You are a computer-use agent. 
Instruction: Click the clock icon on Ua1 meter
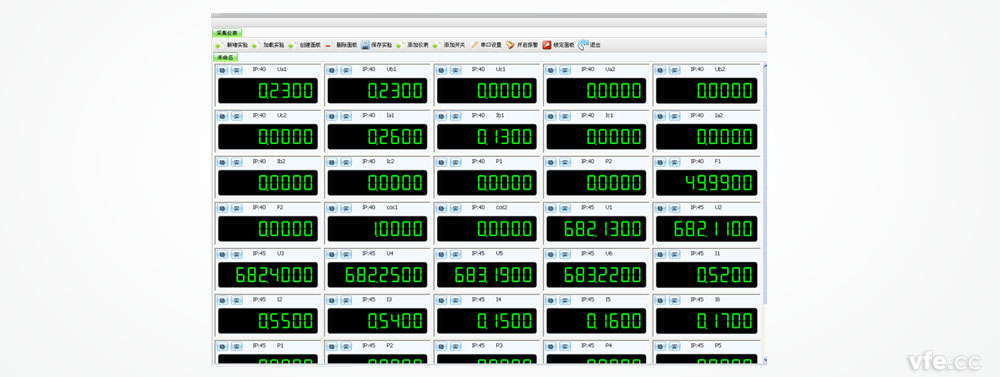click(x=222, y=70)
